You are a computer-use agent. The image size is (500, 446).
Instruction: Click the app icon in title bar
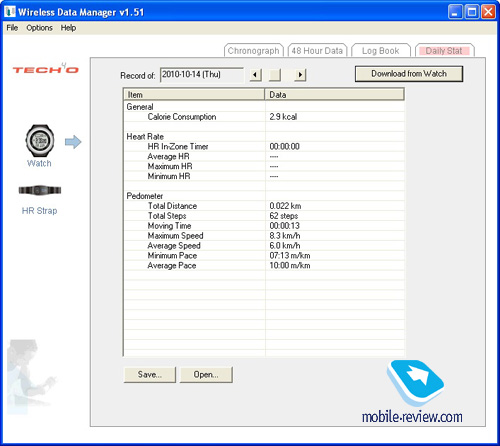click(10, 12)
